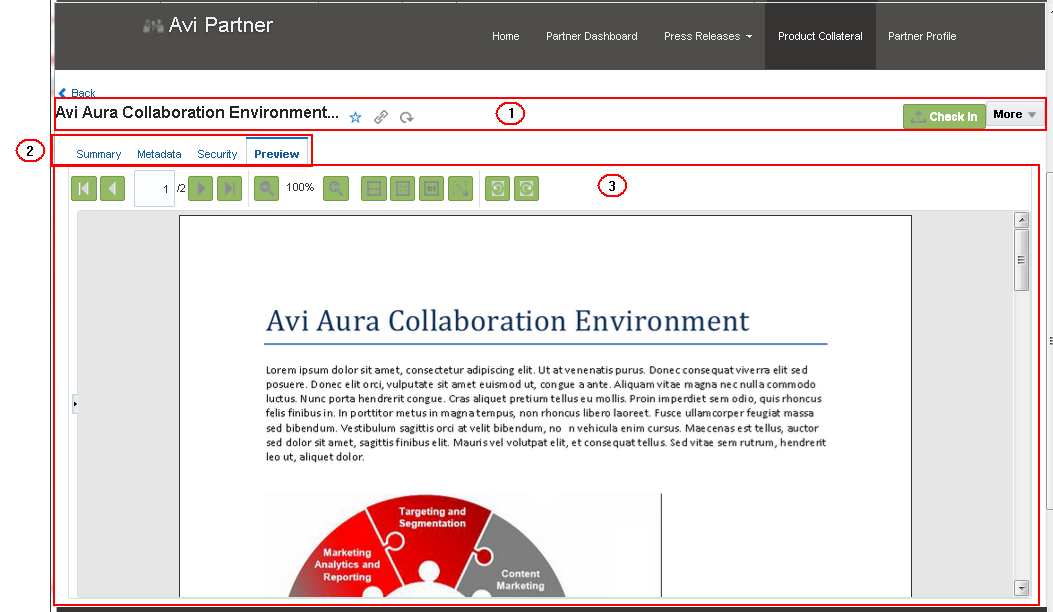The image size is (1053, 612).
Task: Click the page number input field
Action: [x=154, y=189]
